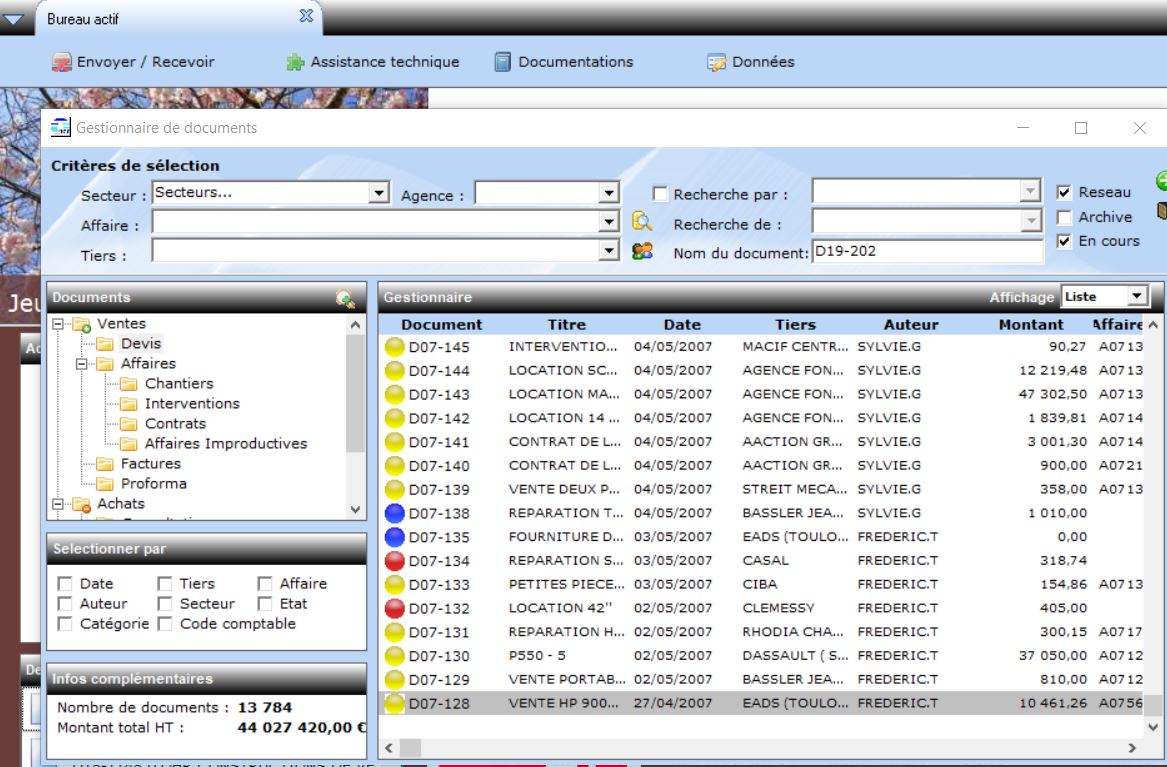The width and height of the screenshot is (1167, 767).
Task: Click the horizontal scrollbar under document list
Action: pyautogui.click(x=760, y=747)
